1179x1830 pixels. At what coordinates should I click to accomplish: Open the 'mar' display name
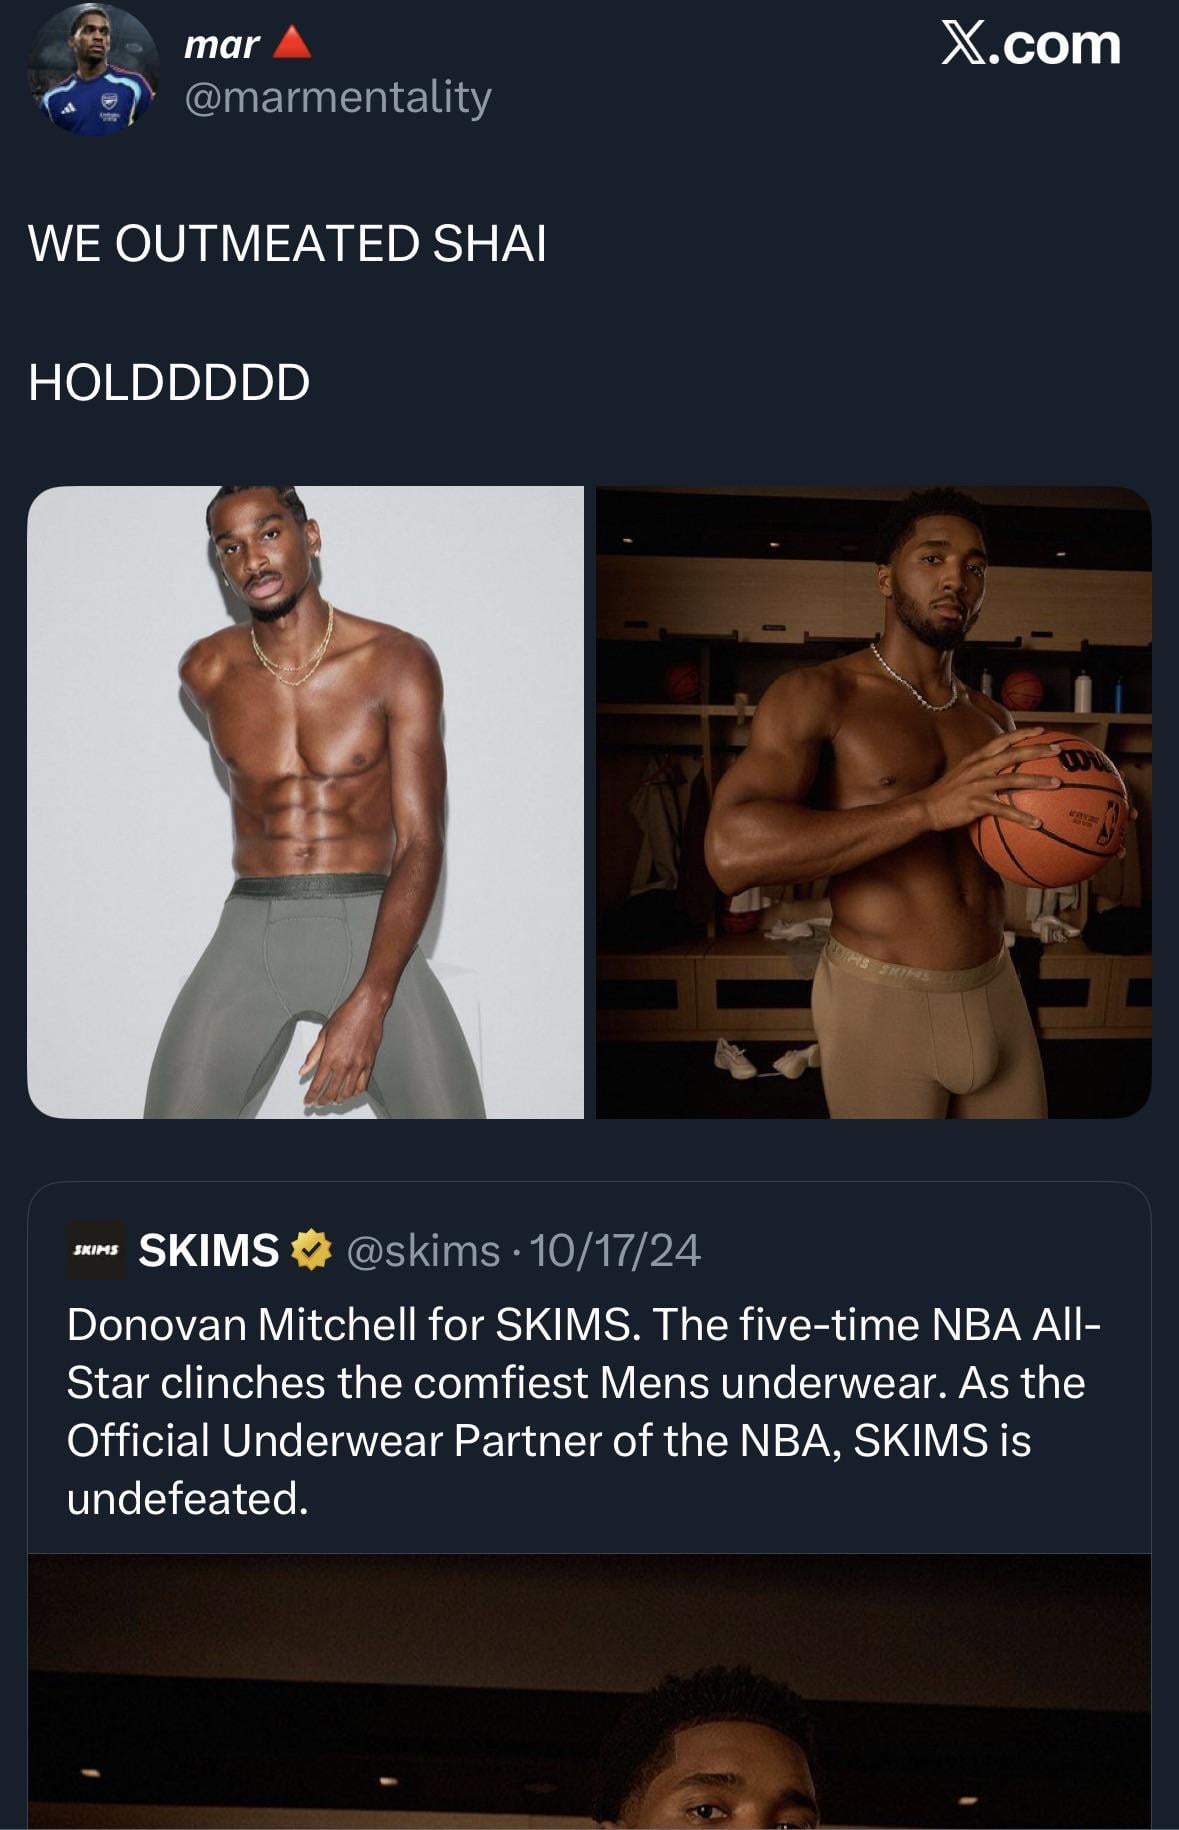pos(222,45)
